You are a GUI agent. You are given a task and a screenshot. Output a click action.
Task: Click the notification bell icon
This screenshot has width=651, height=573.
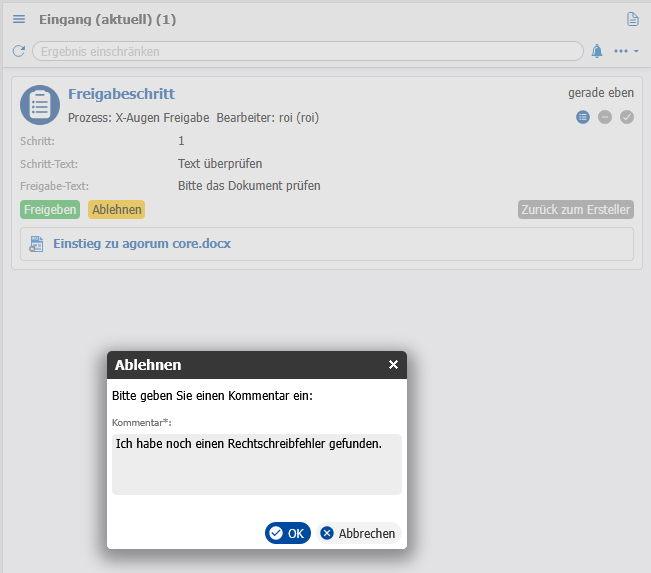pos(597,51)
